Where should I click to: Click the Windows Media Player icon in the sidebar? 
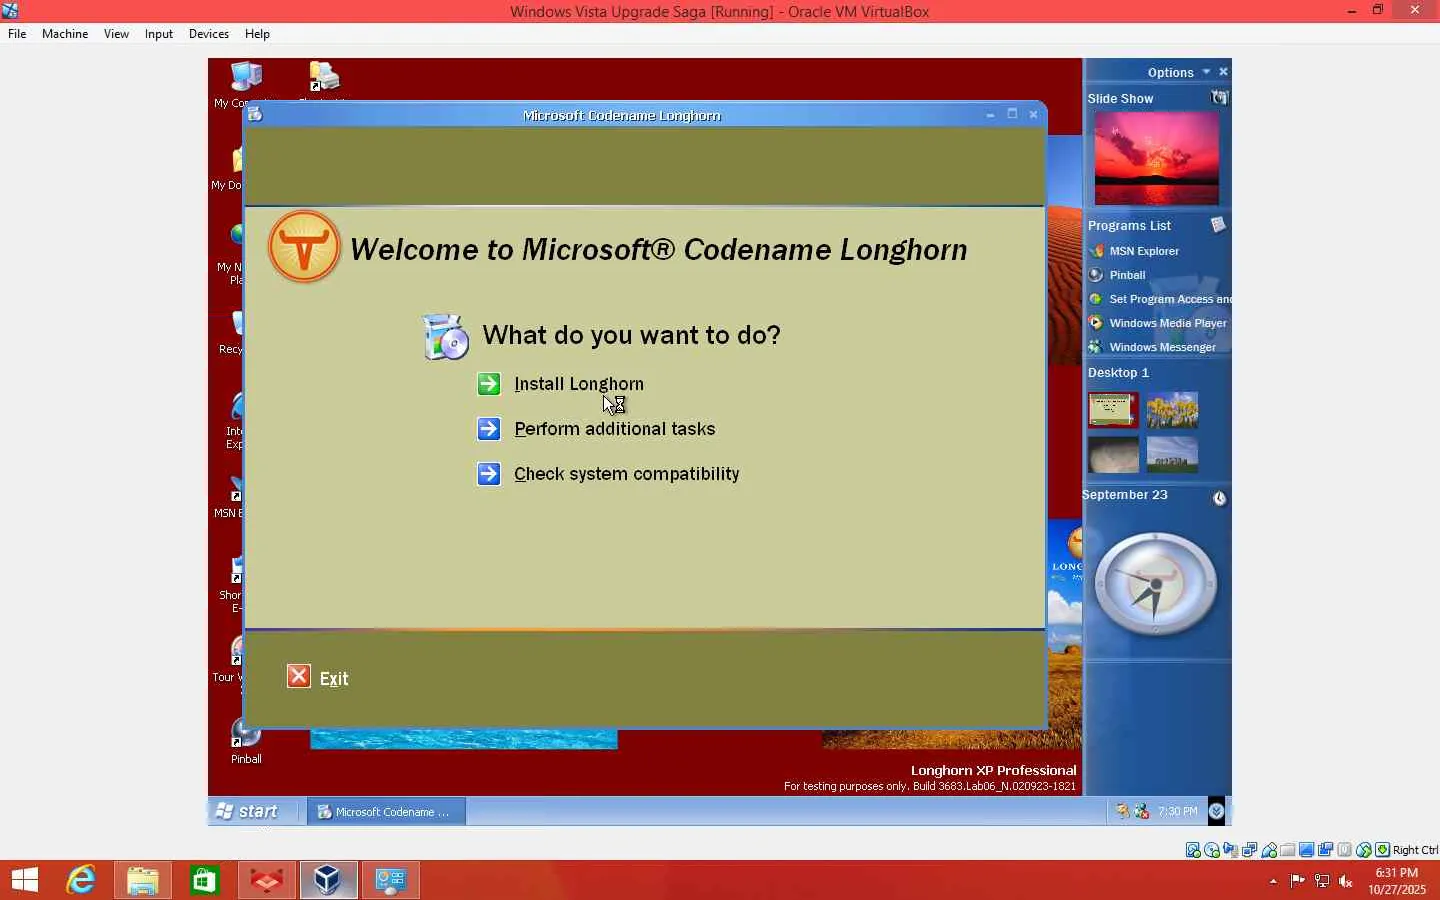[1096, 323]
